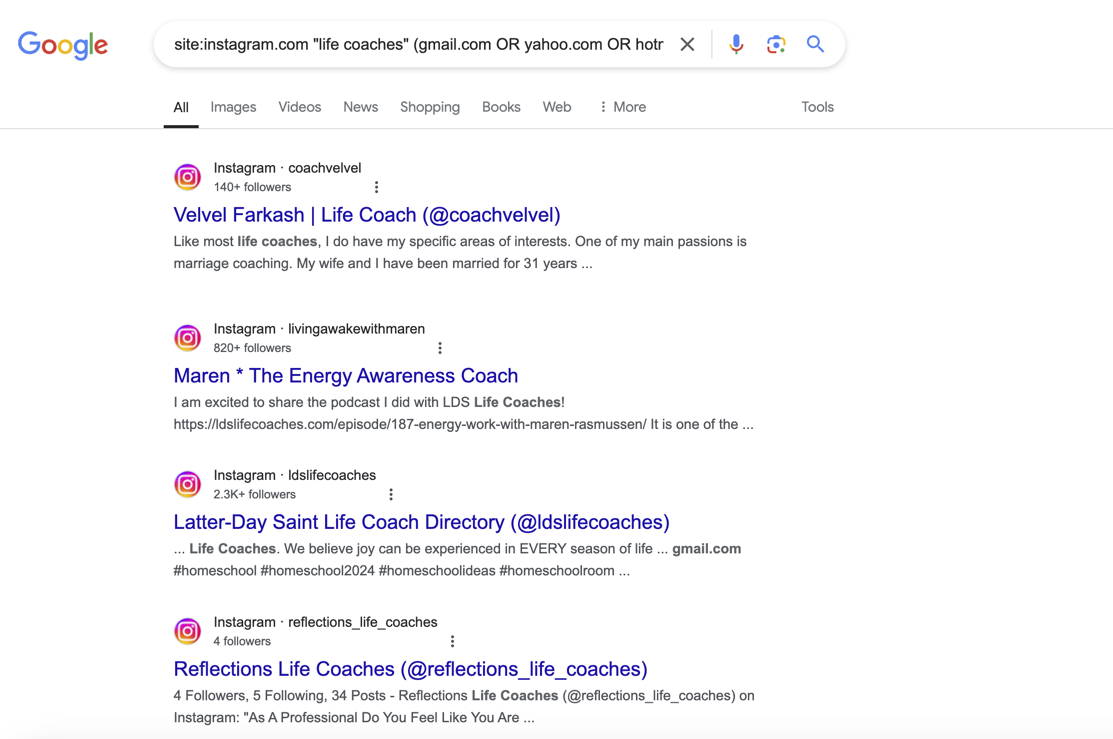The height and width of the screenshot is (739, 1113).
Task: Open the Shopping results tab
Action: coord(430,106)
